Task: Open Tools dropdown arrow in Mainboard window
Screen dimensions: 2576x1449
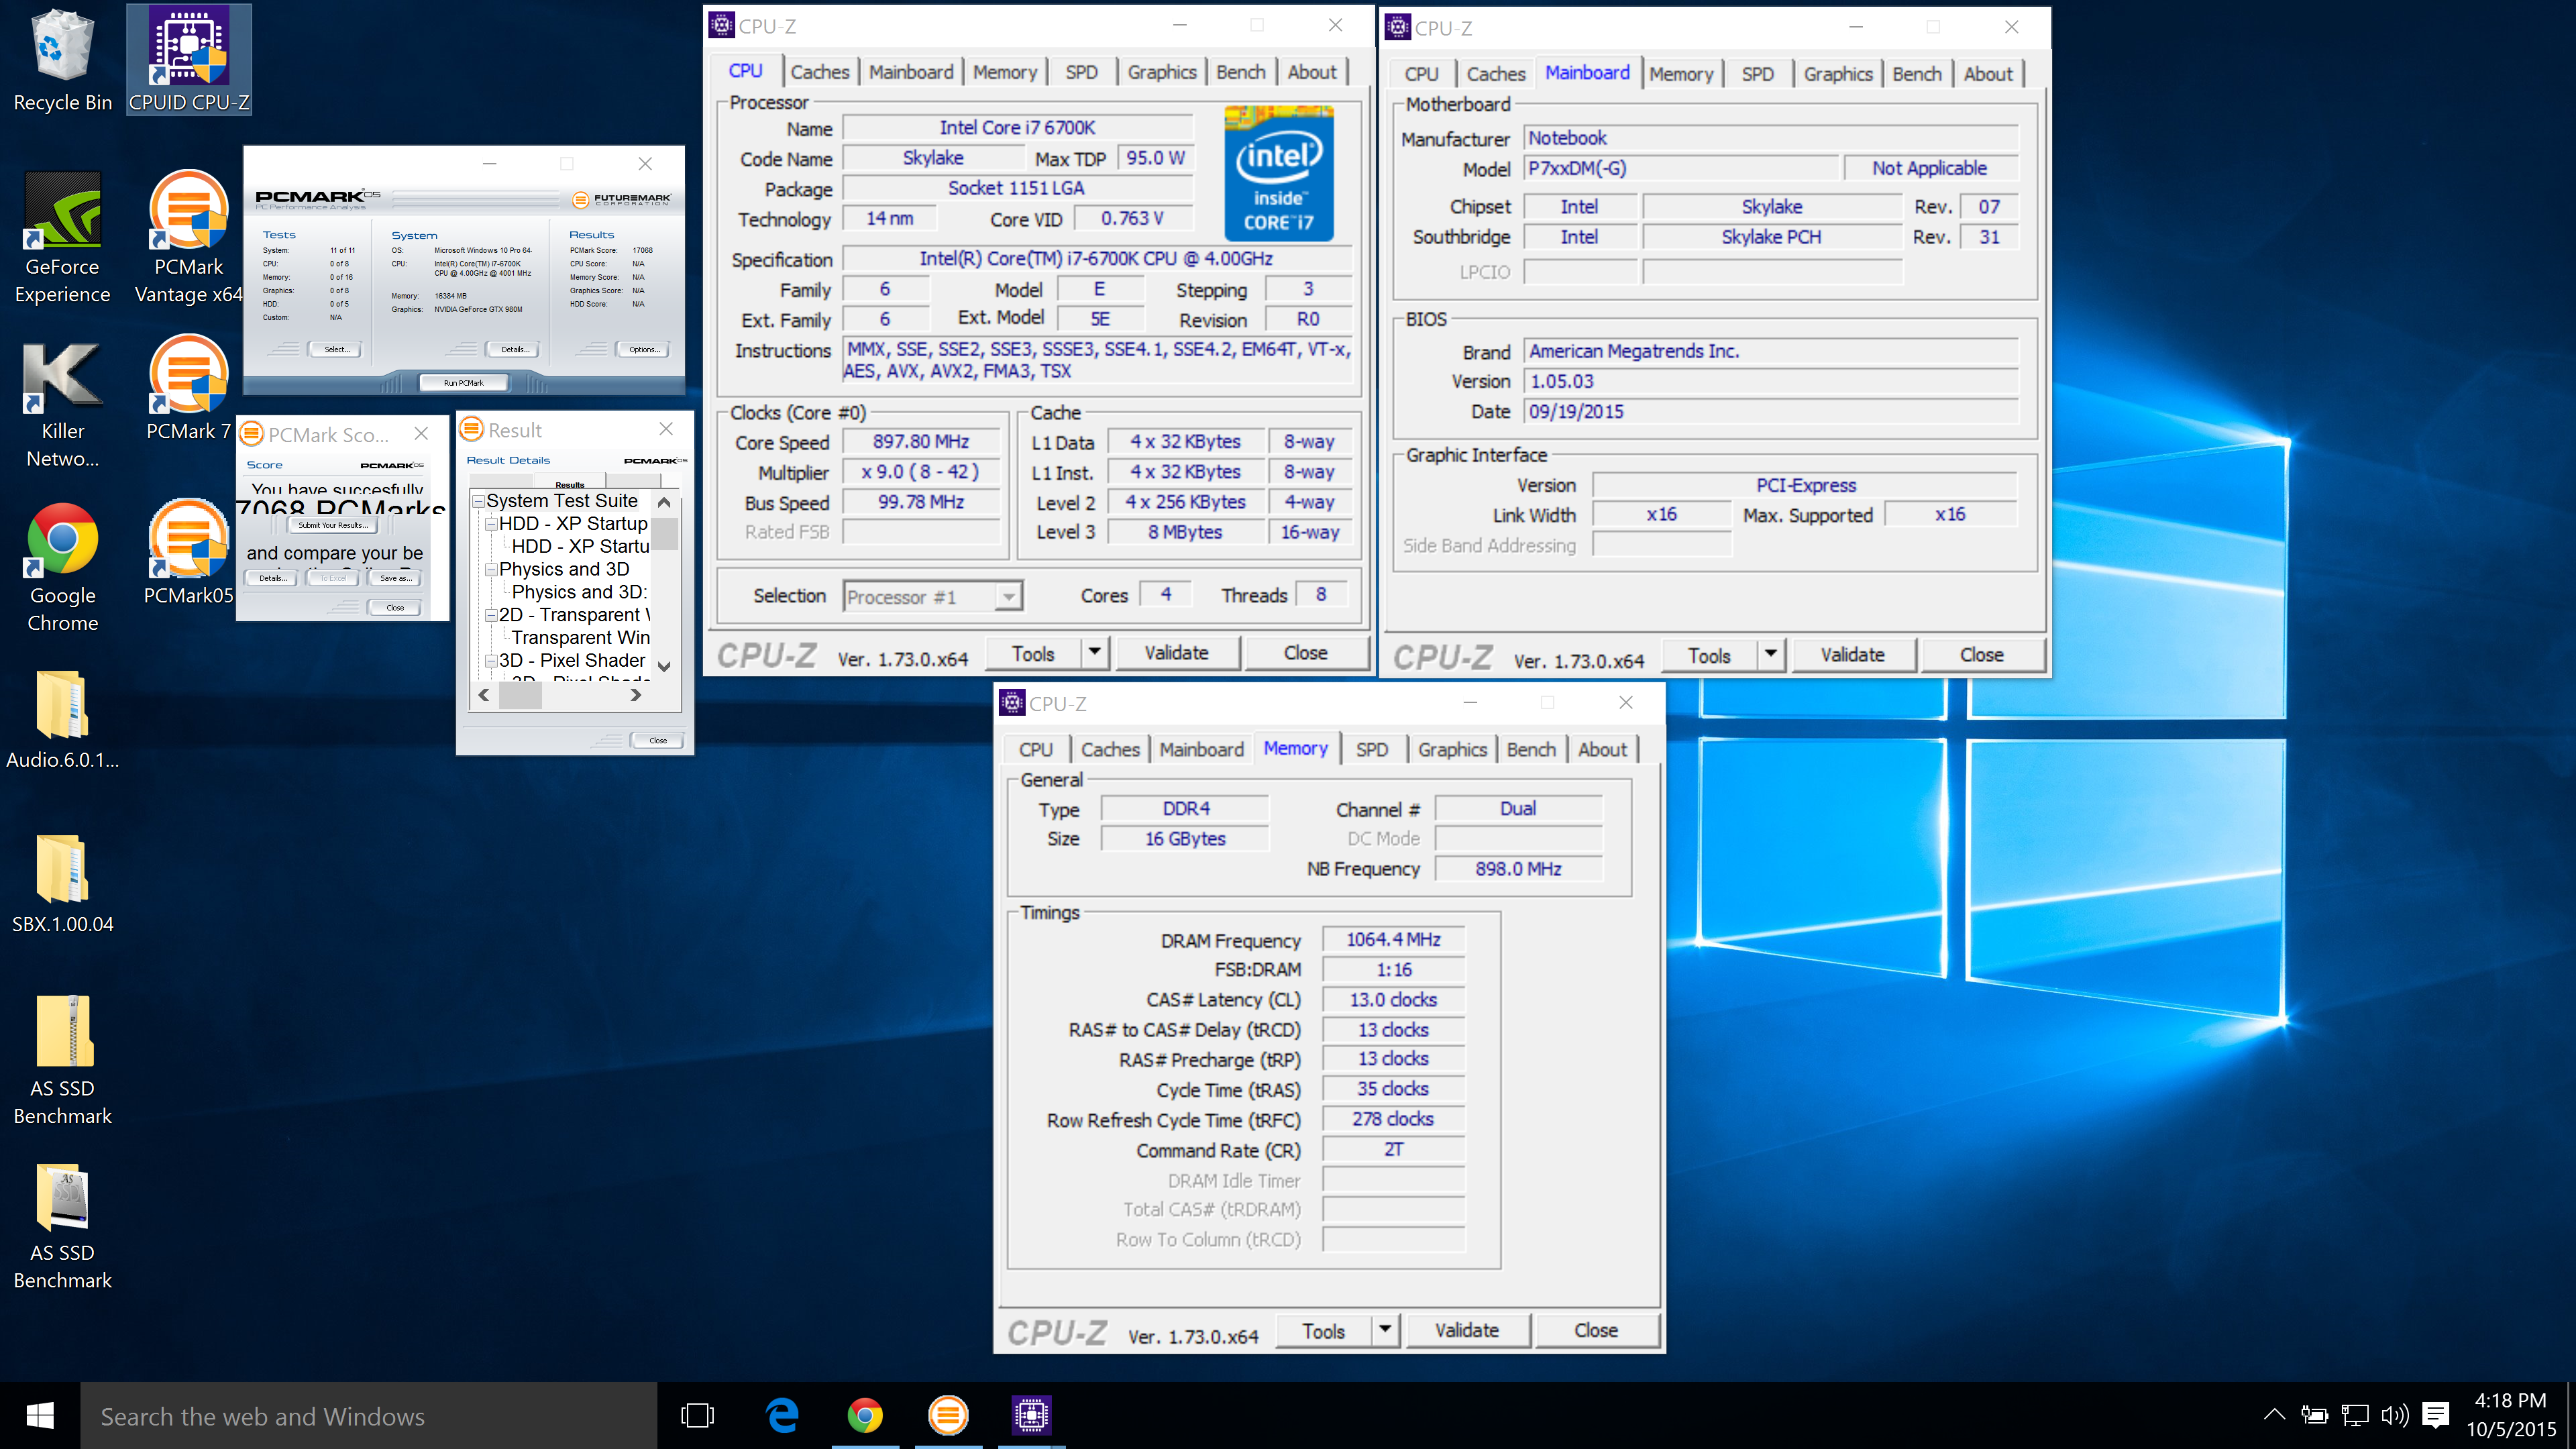Action: pos(1771,655)
